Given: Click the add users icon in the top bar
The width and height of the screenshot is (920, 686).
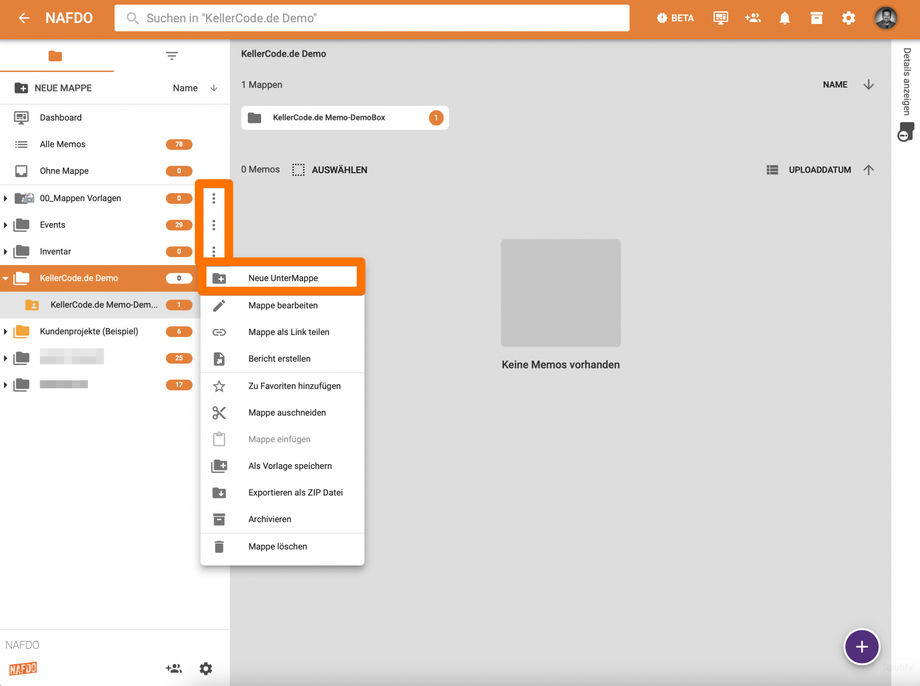Looking at the screenshot, I should click(x=753, y=18).
